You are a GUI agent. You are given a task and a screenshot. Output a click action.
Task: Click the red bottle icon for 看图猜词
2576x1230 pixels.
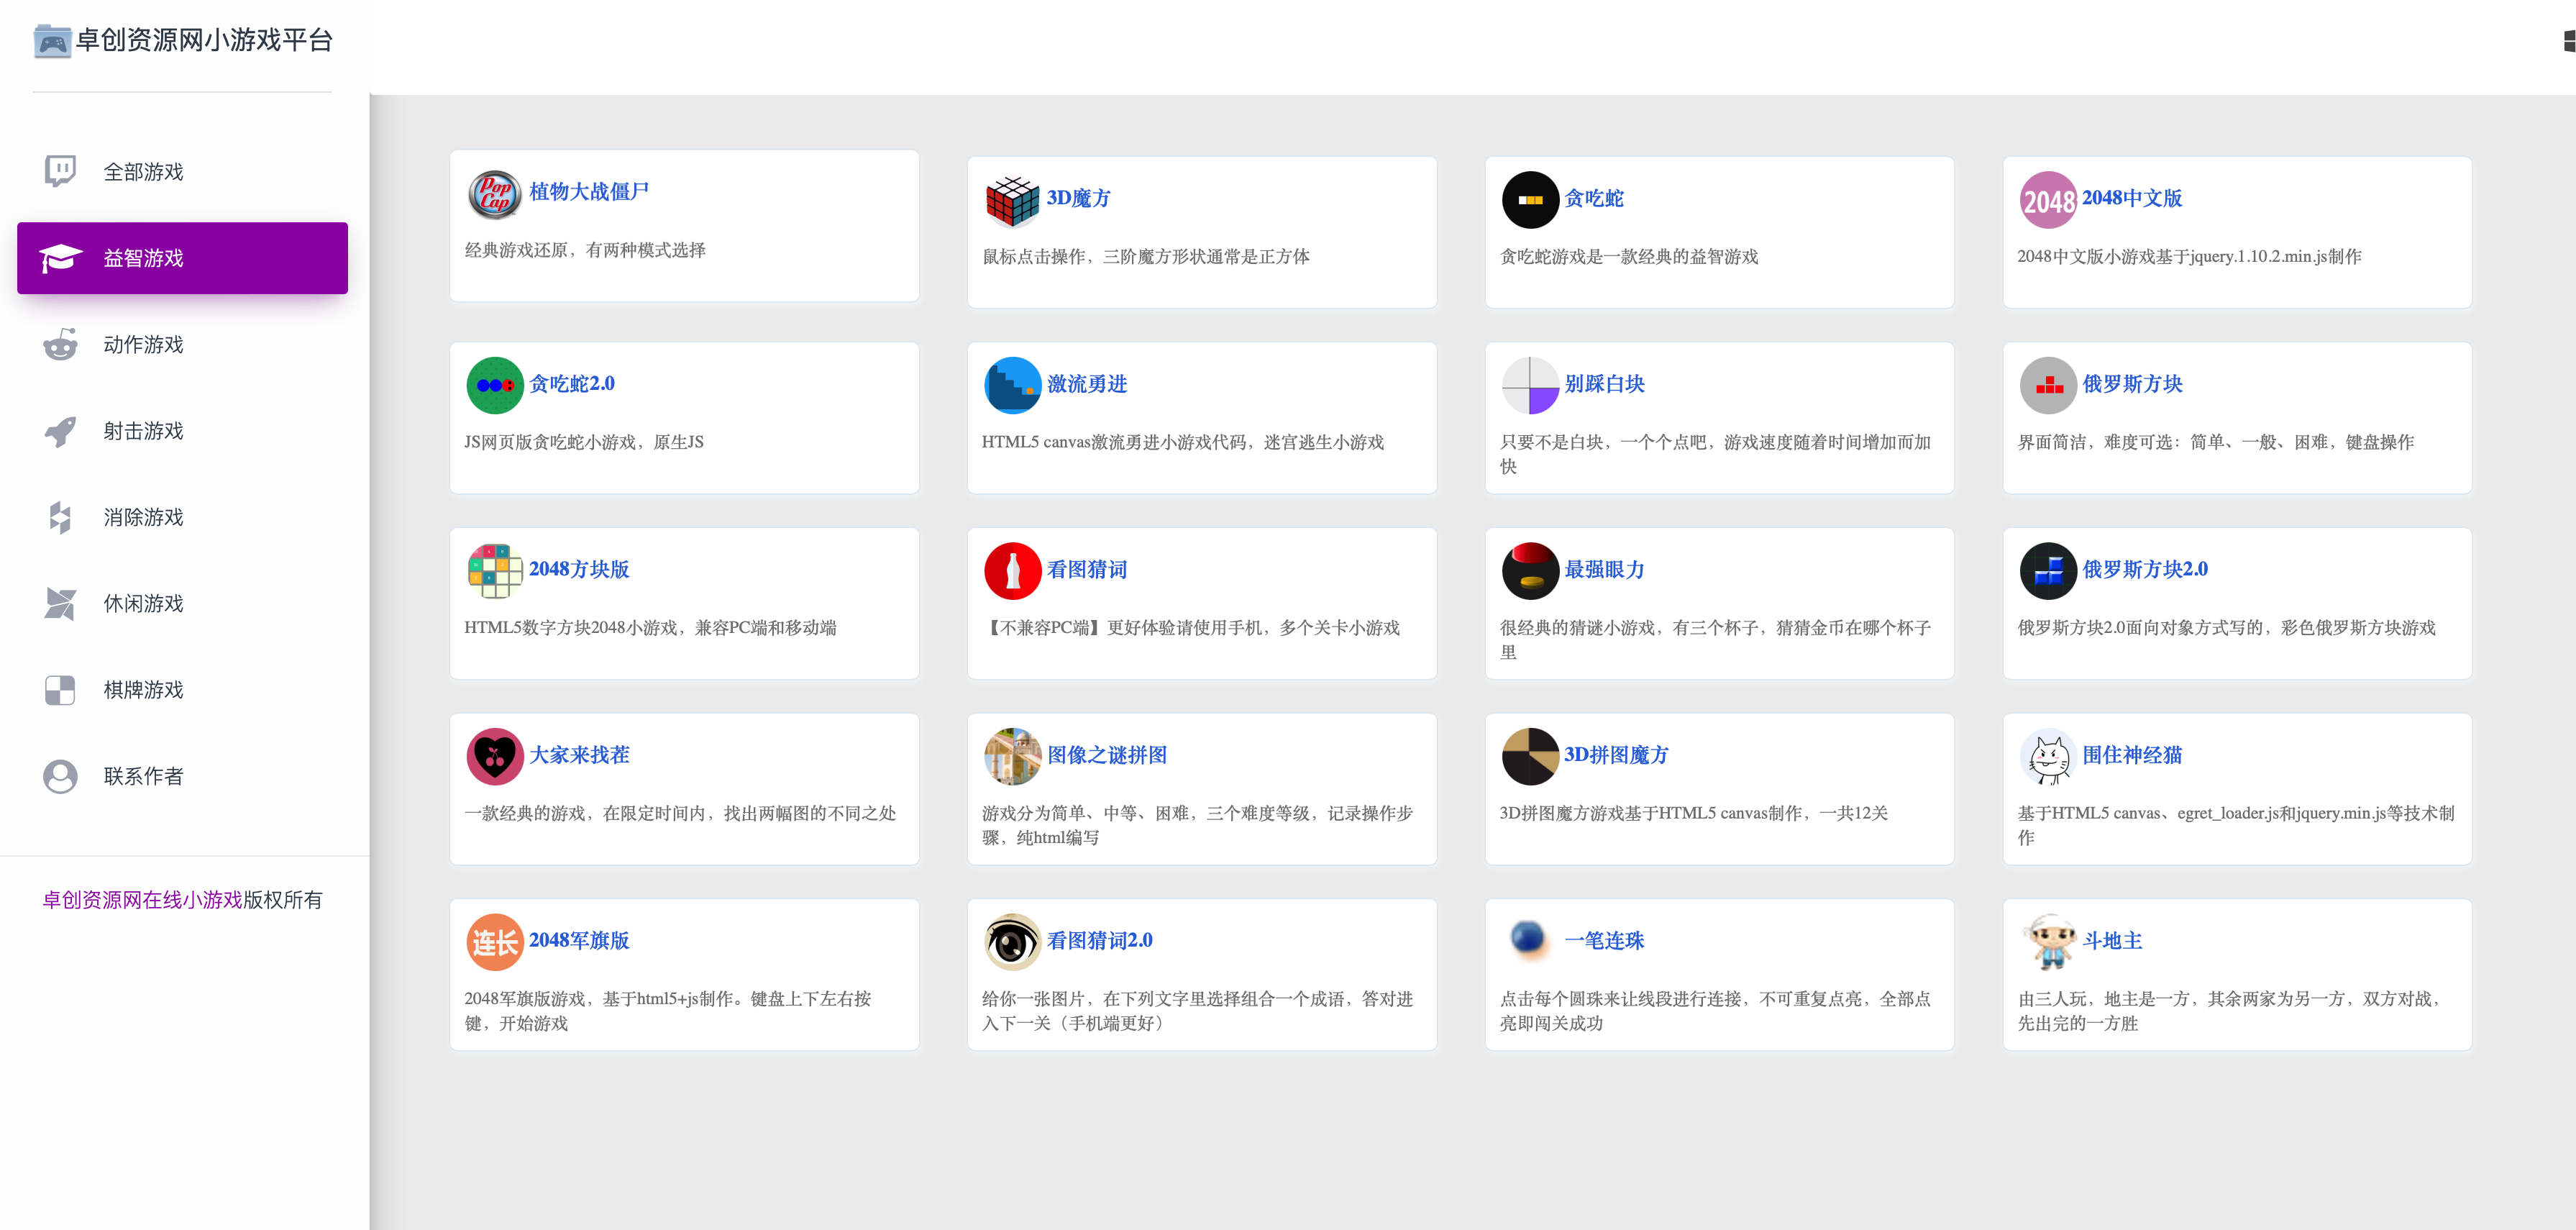(x=1013, y=571)
